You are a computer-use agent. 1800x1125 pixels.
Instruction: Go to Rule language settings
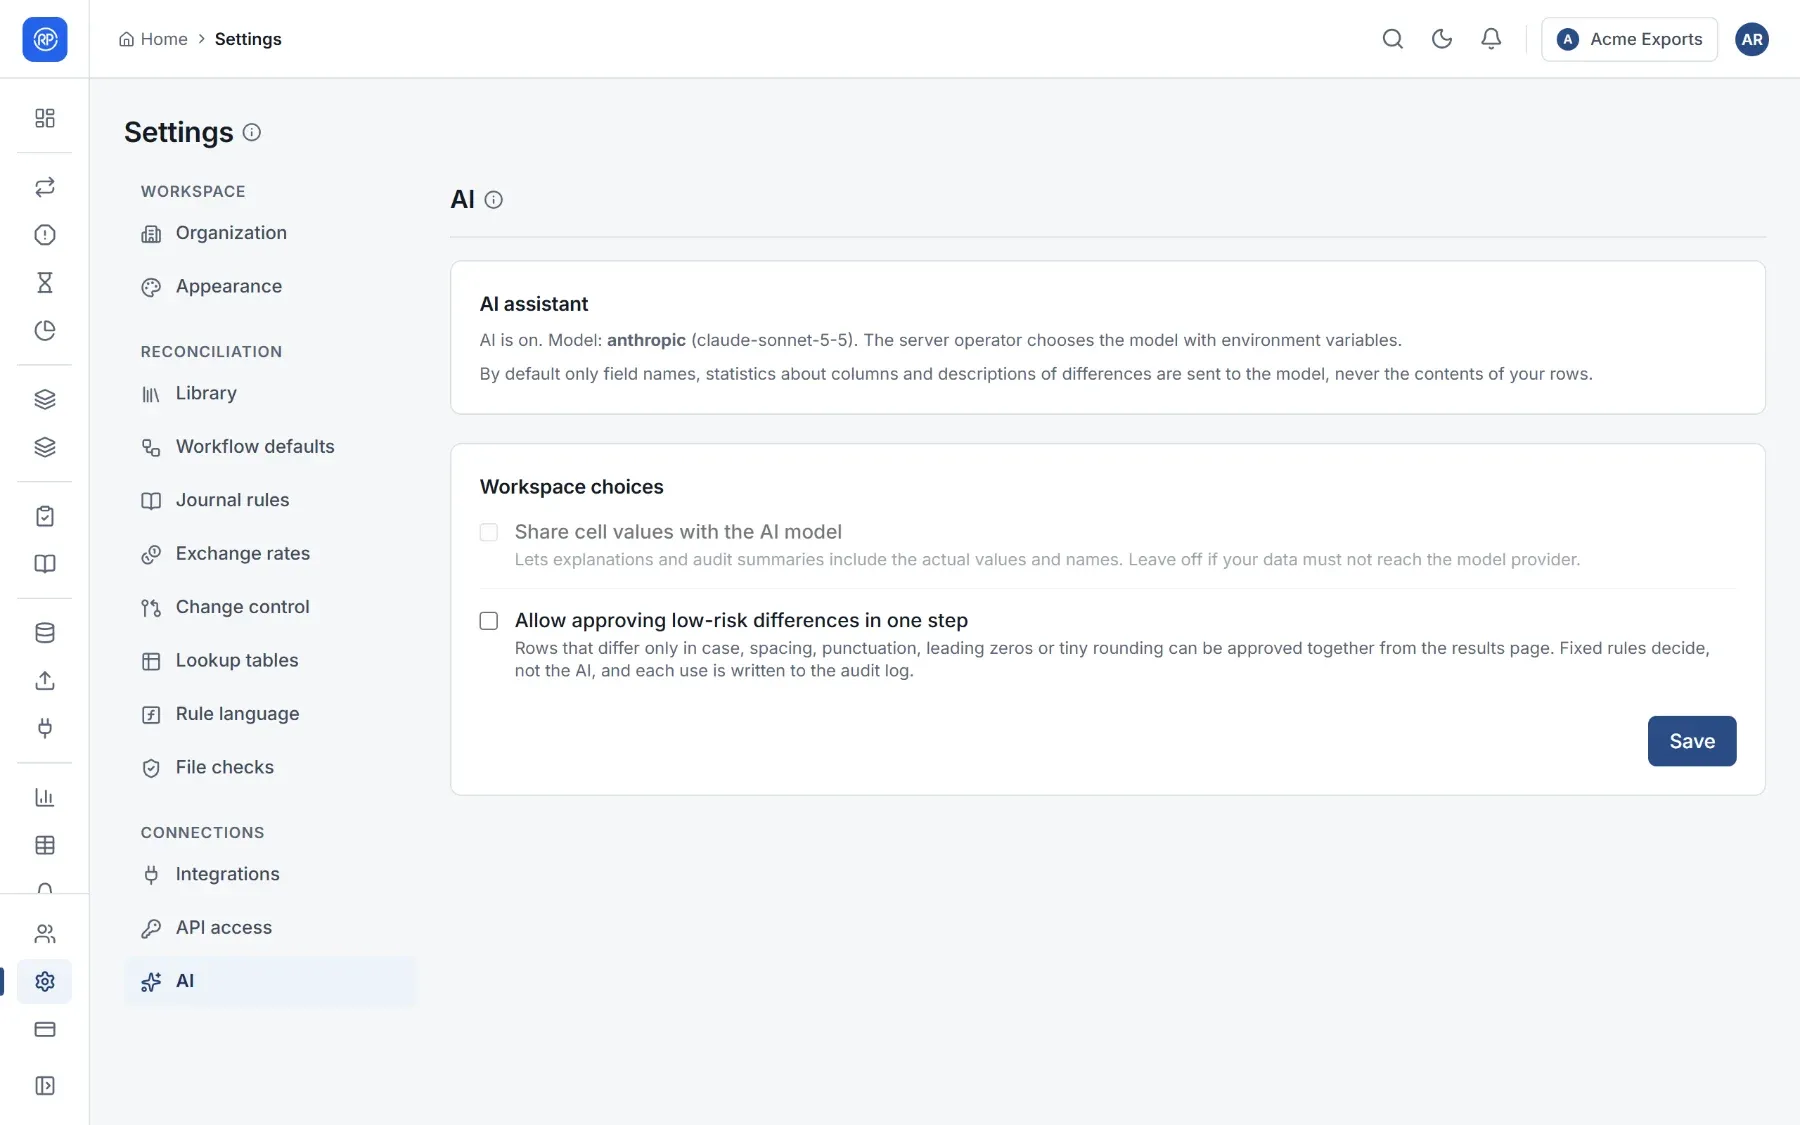[270, 714]
